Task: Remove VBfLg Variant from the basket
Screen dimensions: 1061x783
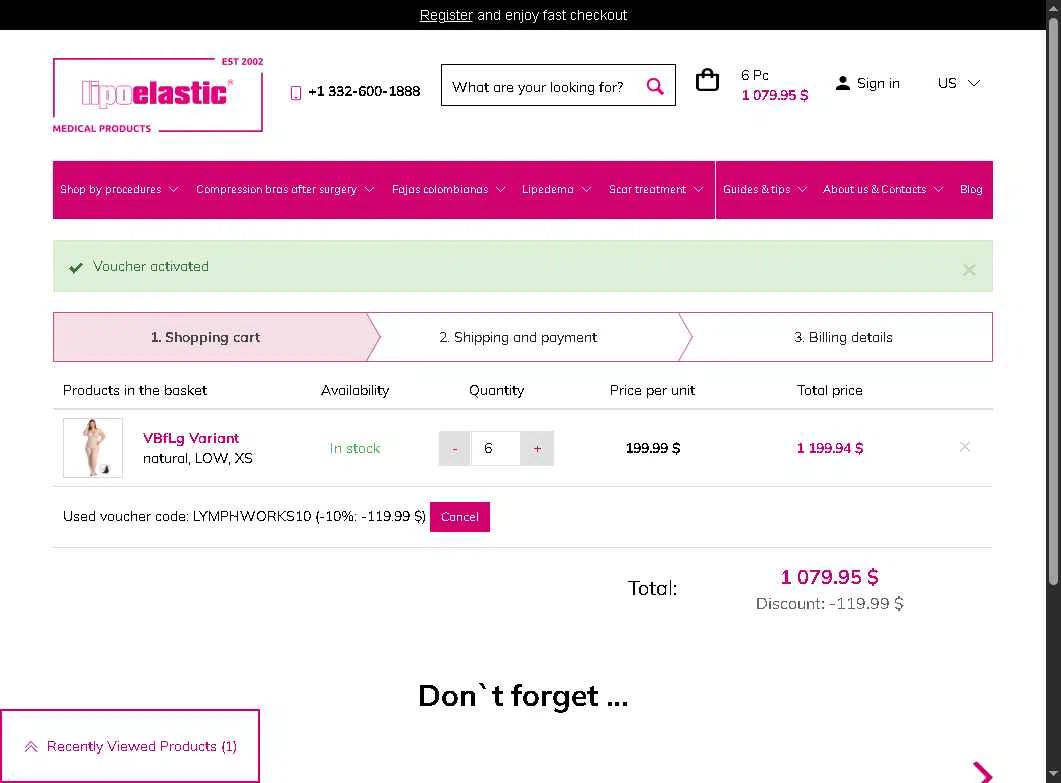Action: point(964,447)
